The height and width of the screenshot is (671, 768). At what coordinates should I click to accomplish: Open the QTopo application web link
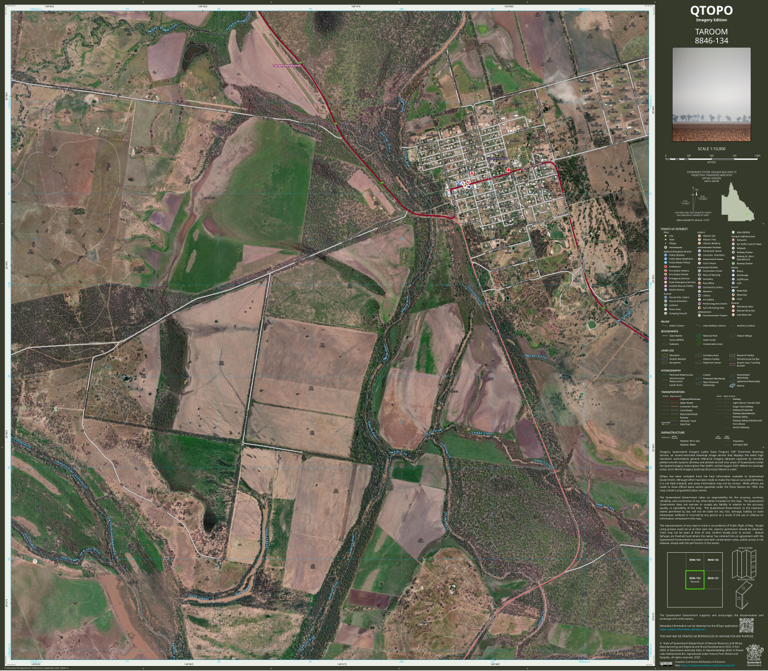[683, 629]
